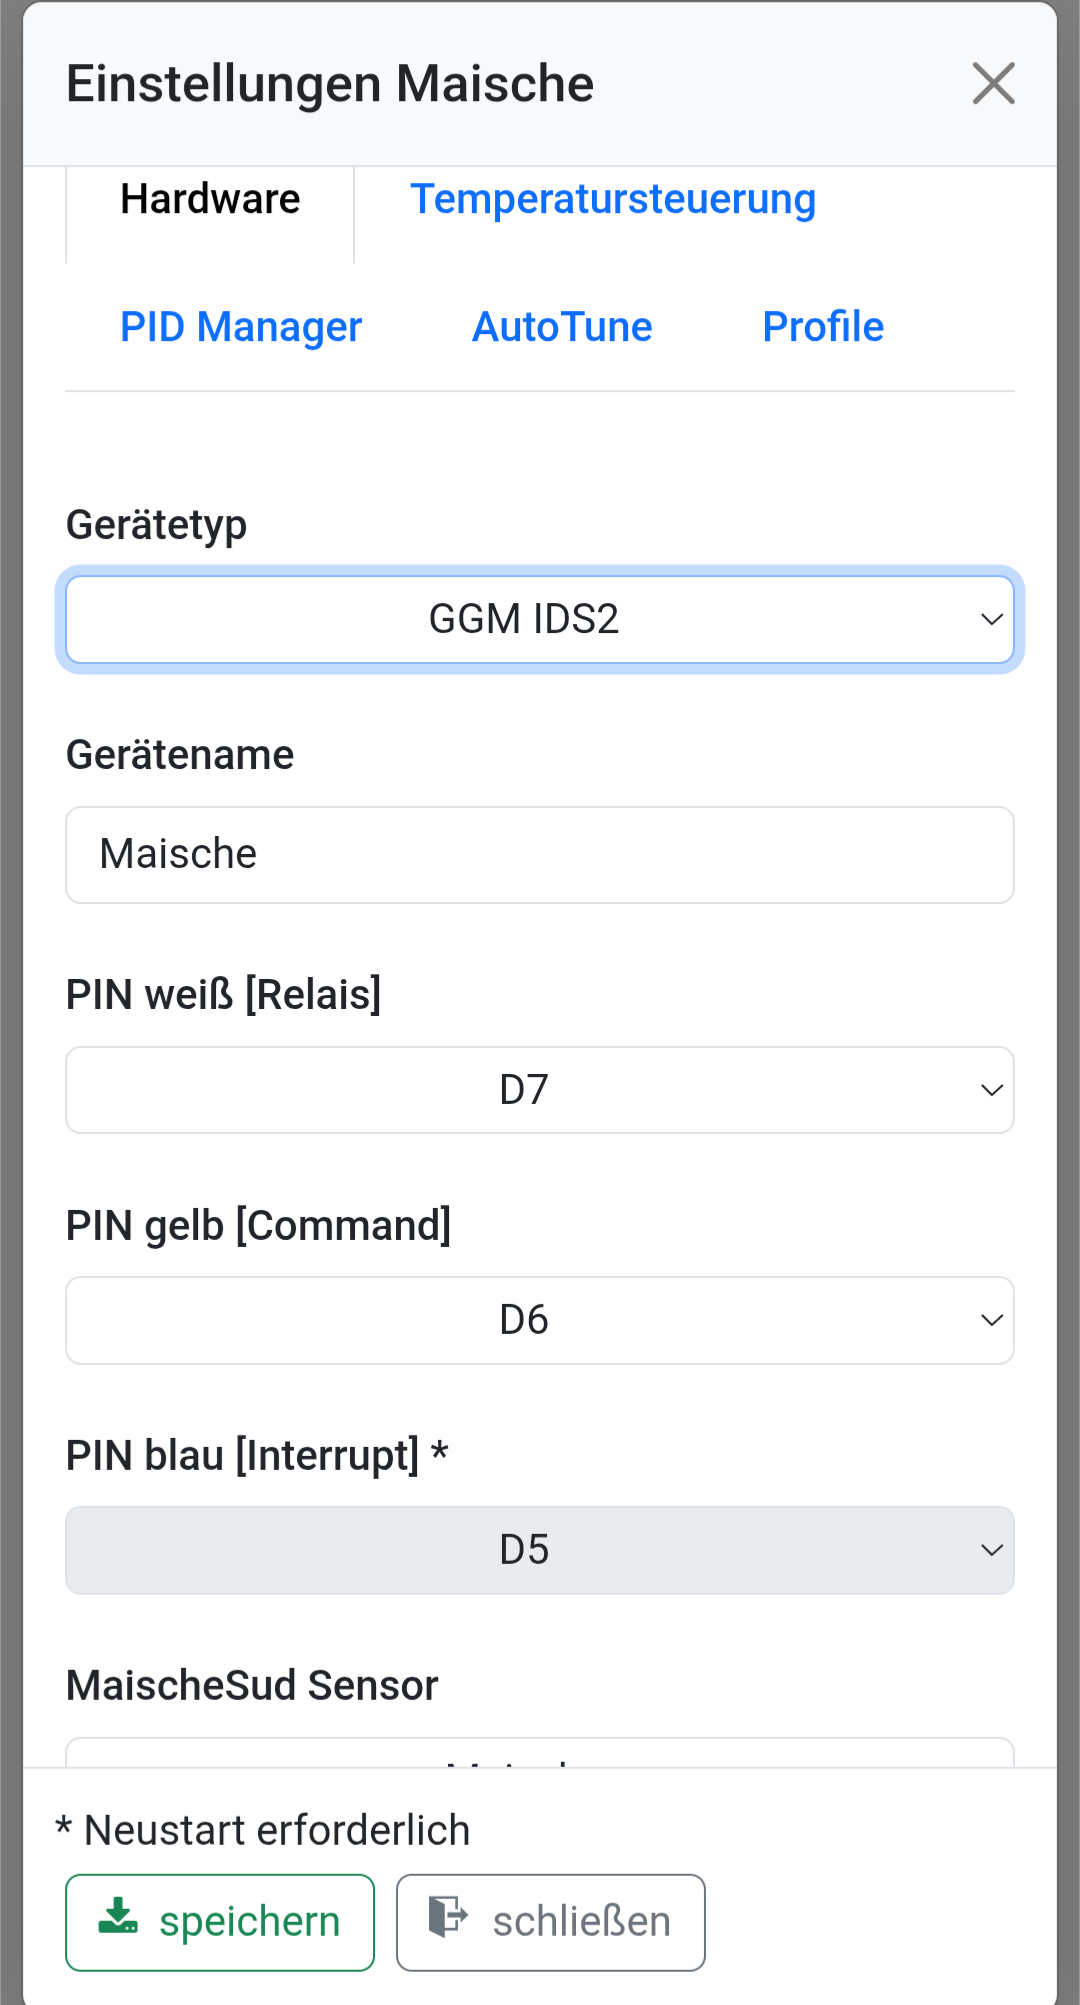The image size is (1080, 2005).
Task: Expand the PIN gelb [Command] dropdown
Action: (524, 1321)
